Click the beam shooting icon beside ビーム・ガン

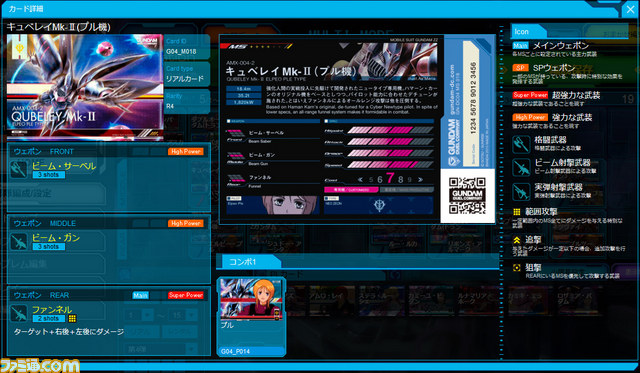coord(19,242)
